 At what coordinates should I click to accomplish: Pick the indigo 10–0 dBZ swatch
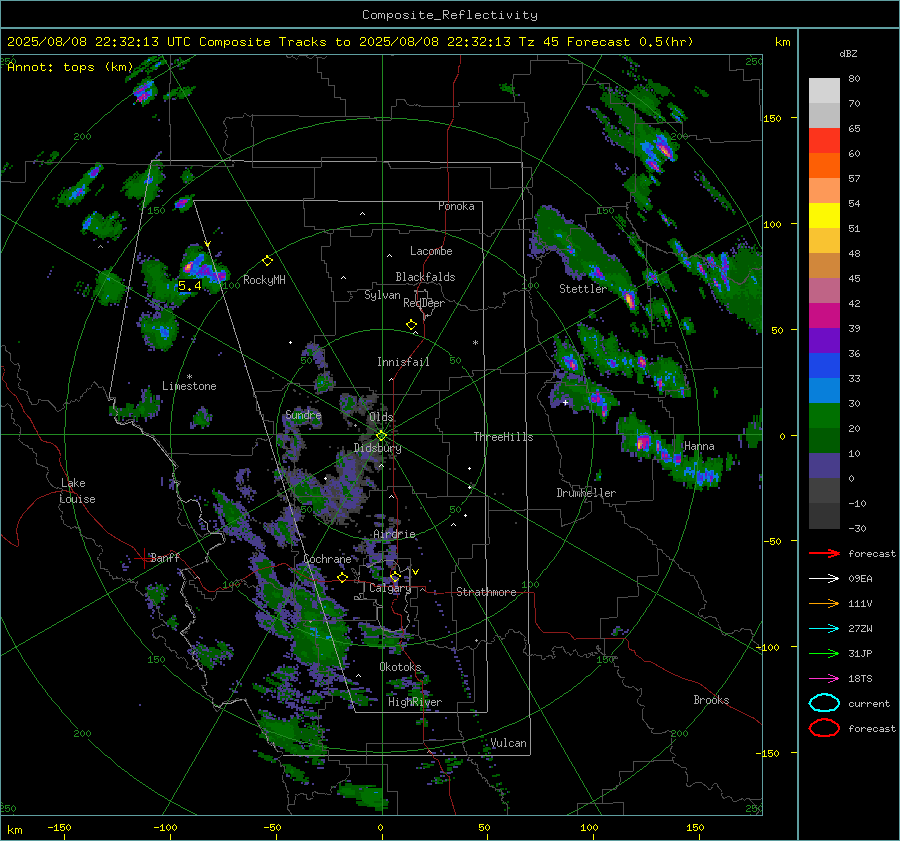[x=824, y=466]
